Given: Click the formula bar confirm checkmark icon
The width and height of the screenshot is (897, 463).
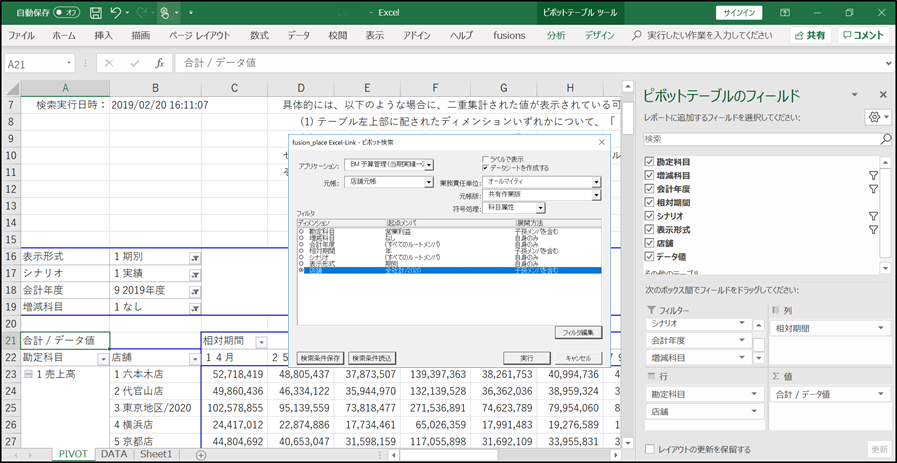Looking at the screenshot, I should point(135,64).
